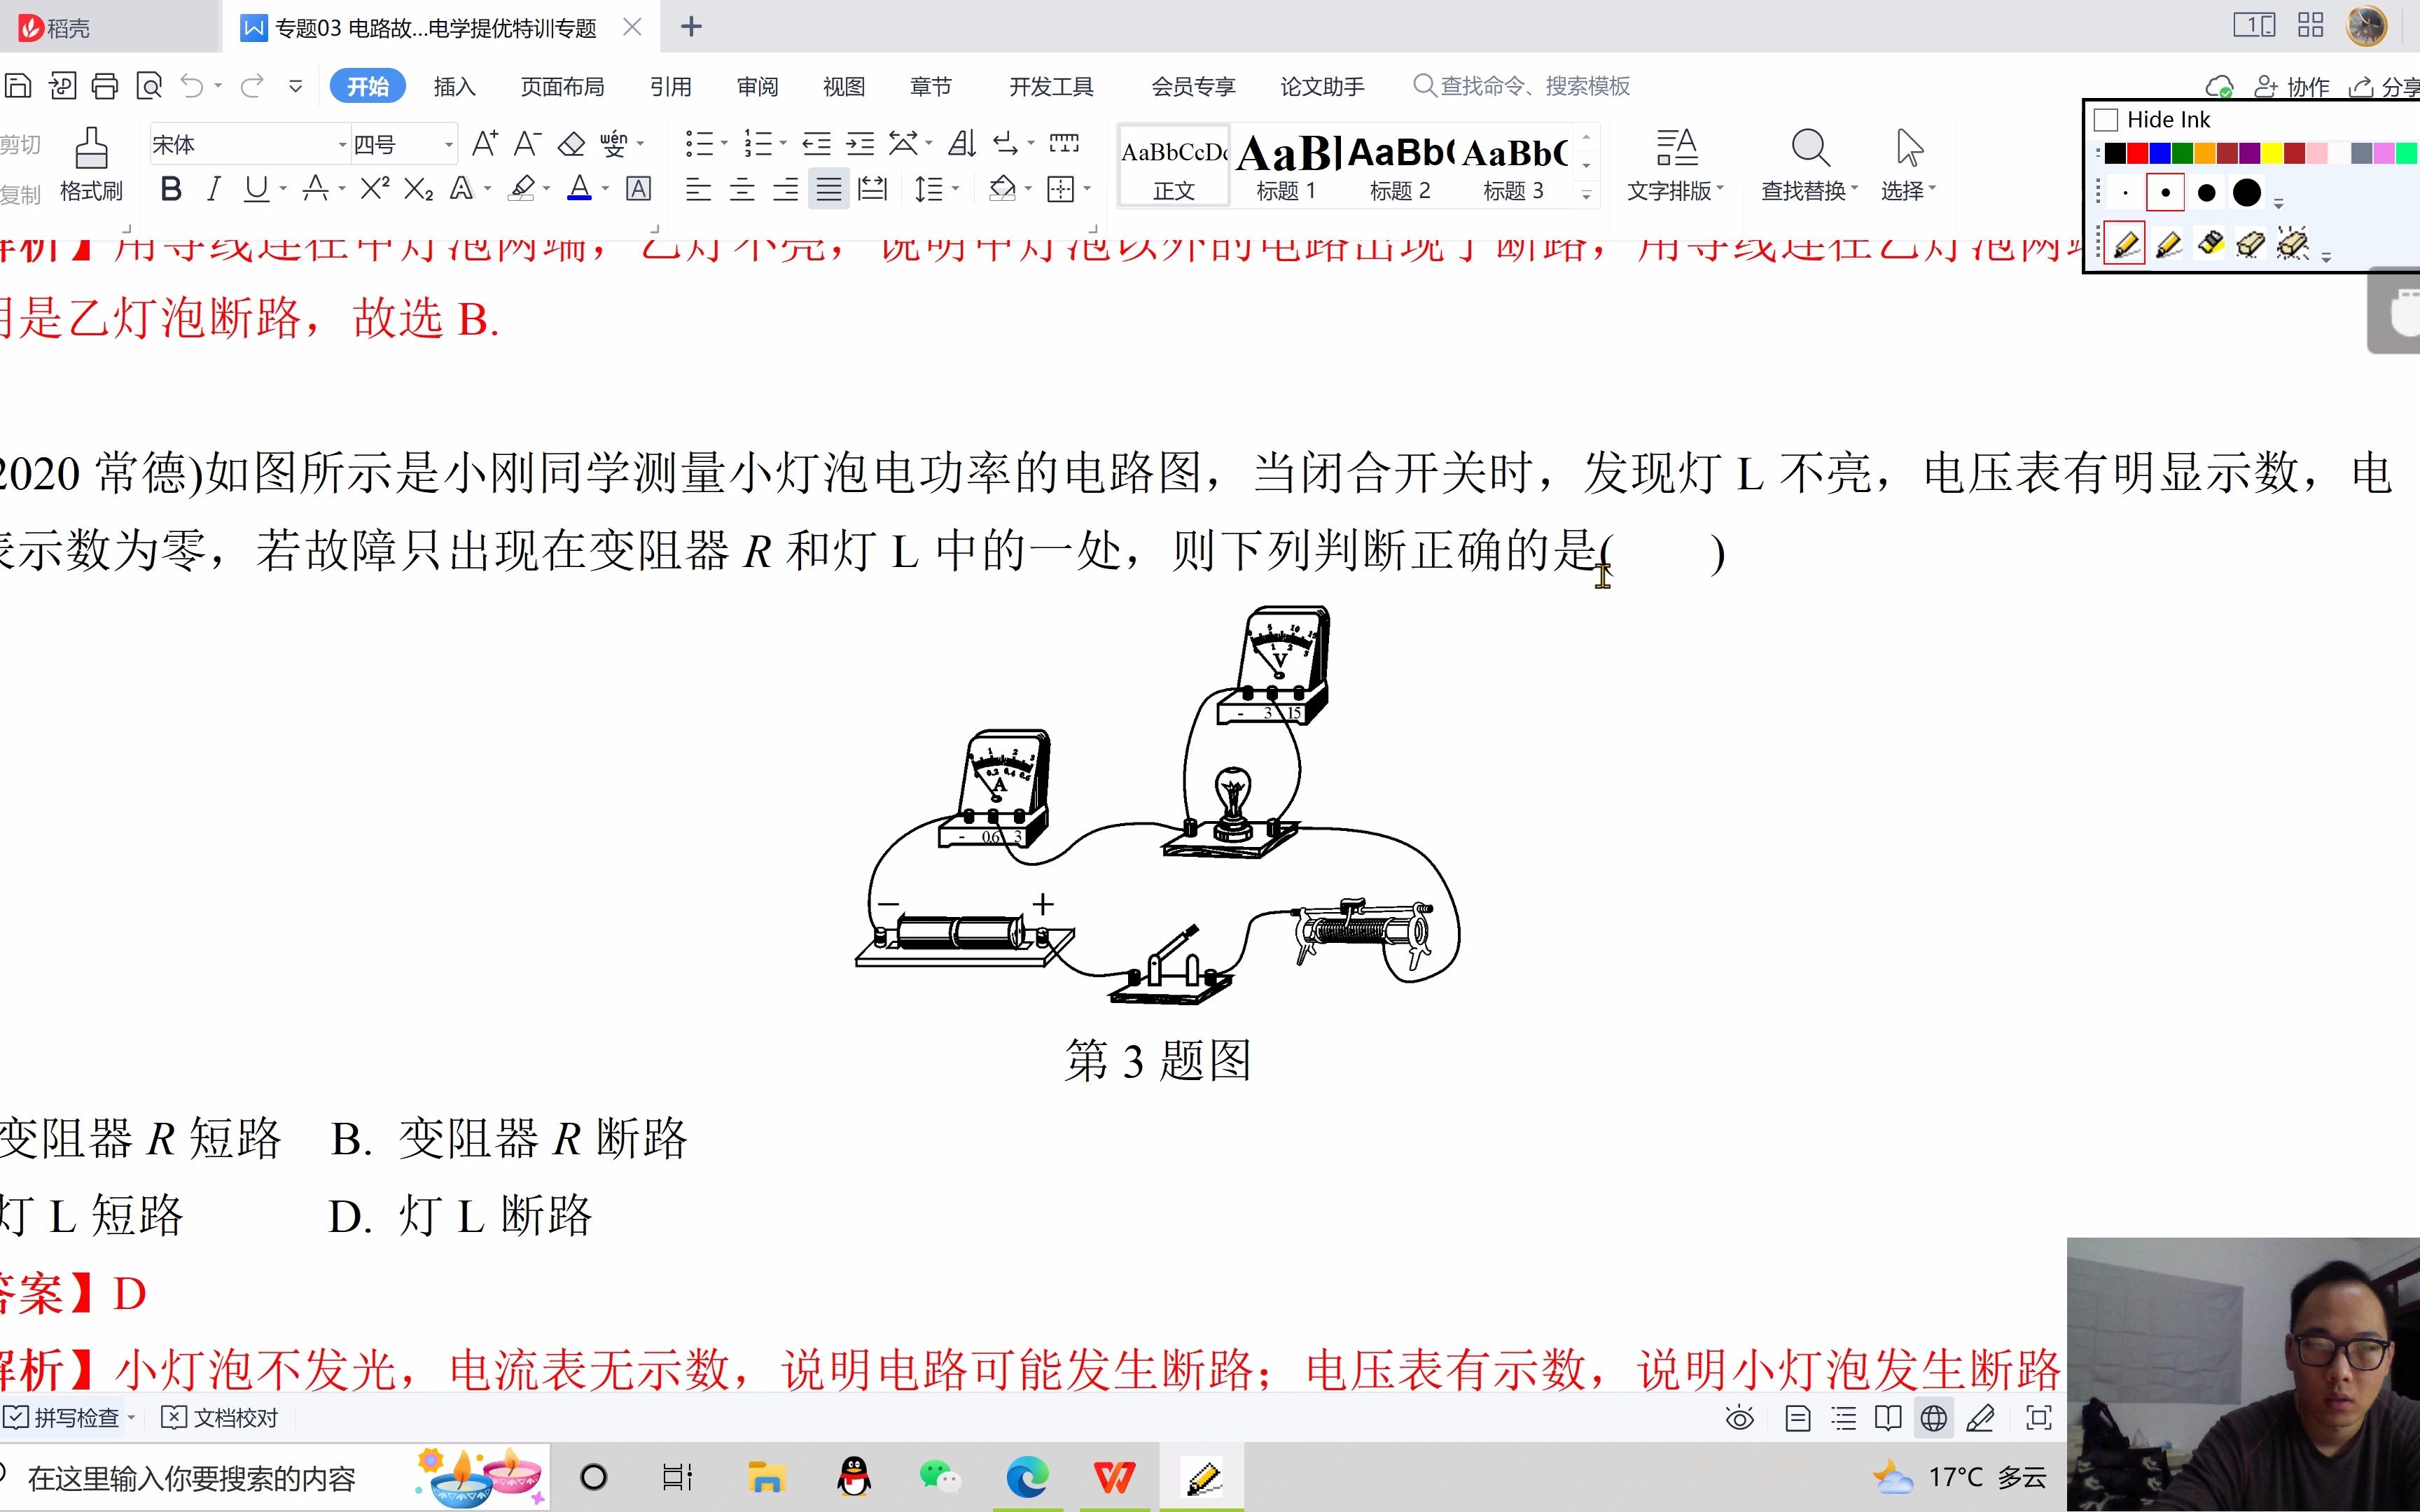
Task: Click the print icon in the quick toolbar
Action: point(105,86)
